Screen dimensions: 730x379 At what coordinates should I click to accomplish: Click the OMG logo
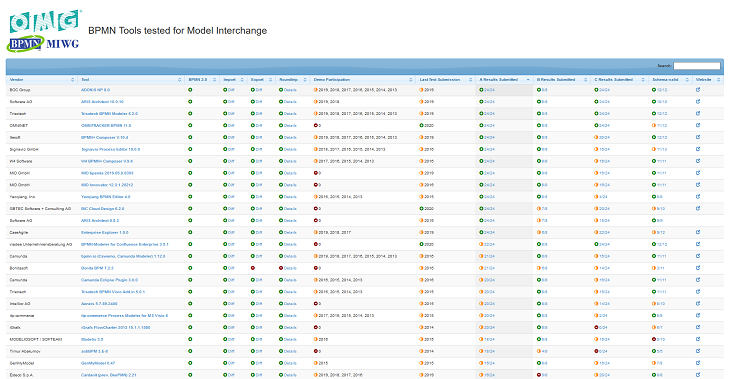tap(45, 21)
